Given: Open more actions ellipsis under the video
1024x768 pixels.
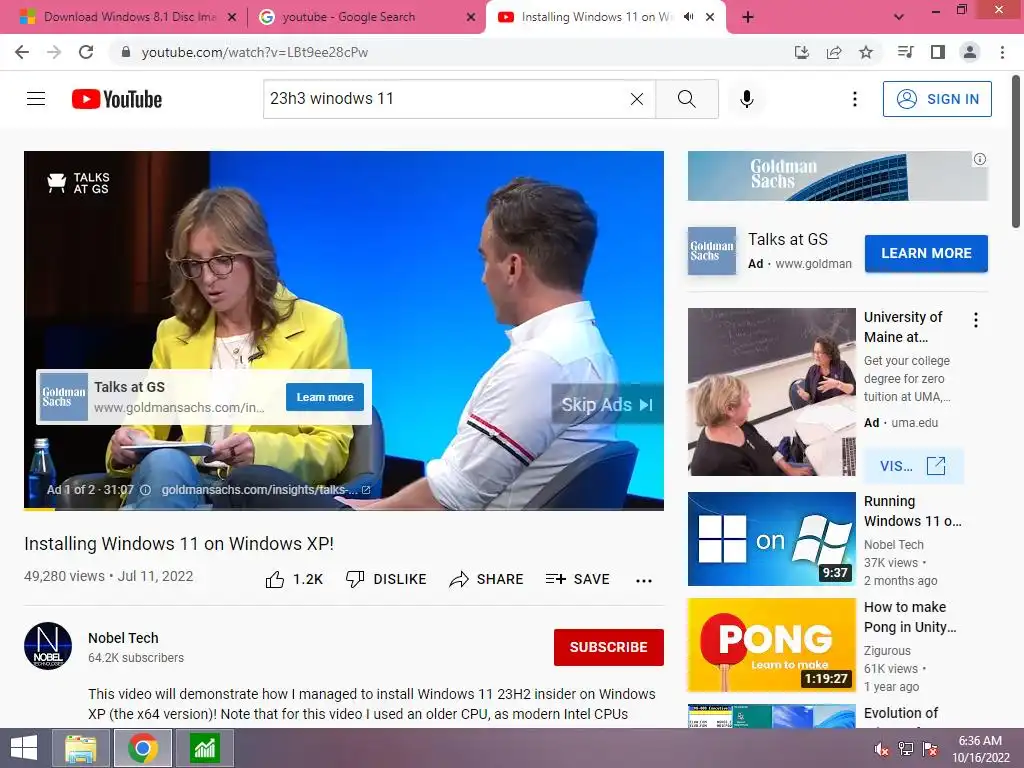Looking at the screenshot, I should click(644, 580).
